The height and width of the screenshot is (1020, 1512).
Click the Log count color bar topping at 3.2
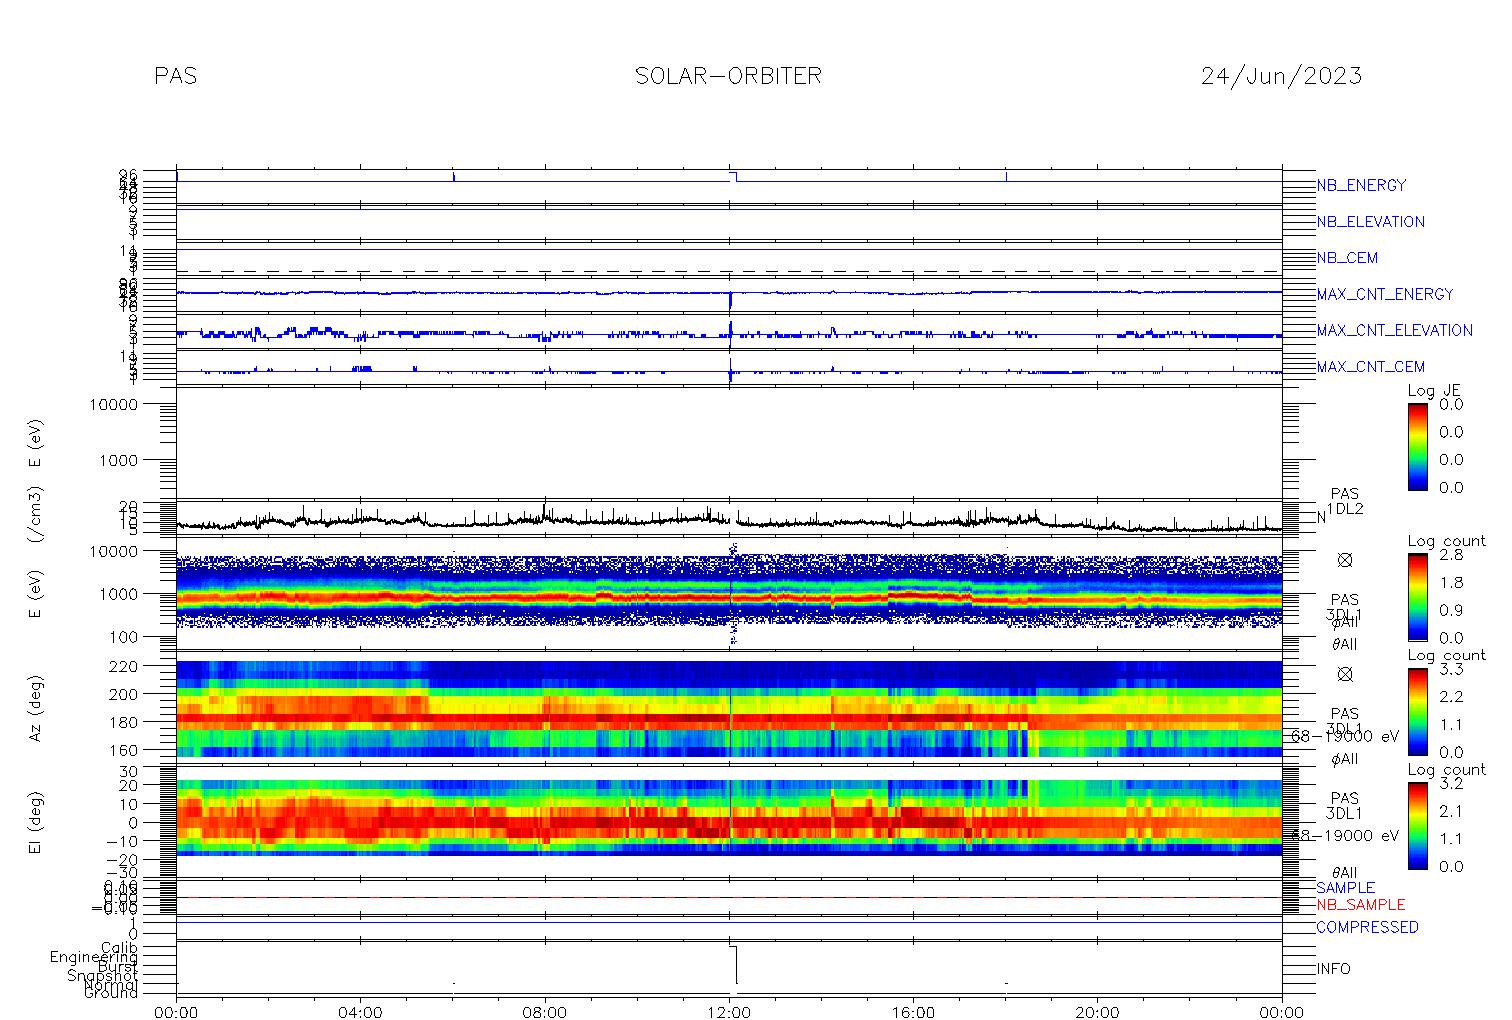coord(1417,824)
